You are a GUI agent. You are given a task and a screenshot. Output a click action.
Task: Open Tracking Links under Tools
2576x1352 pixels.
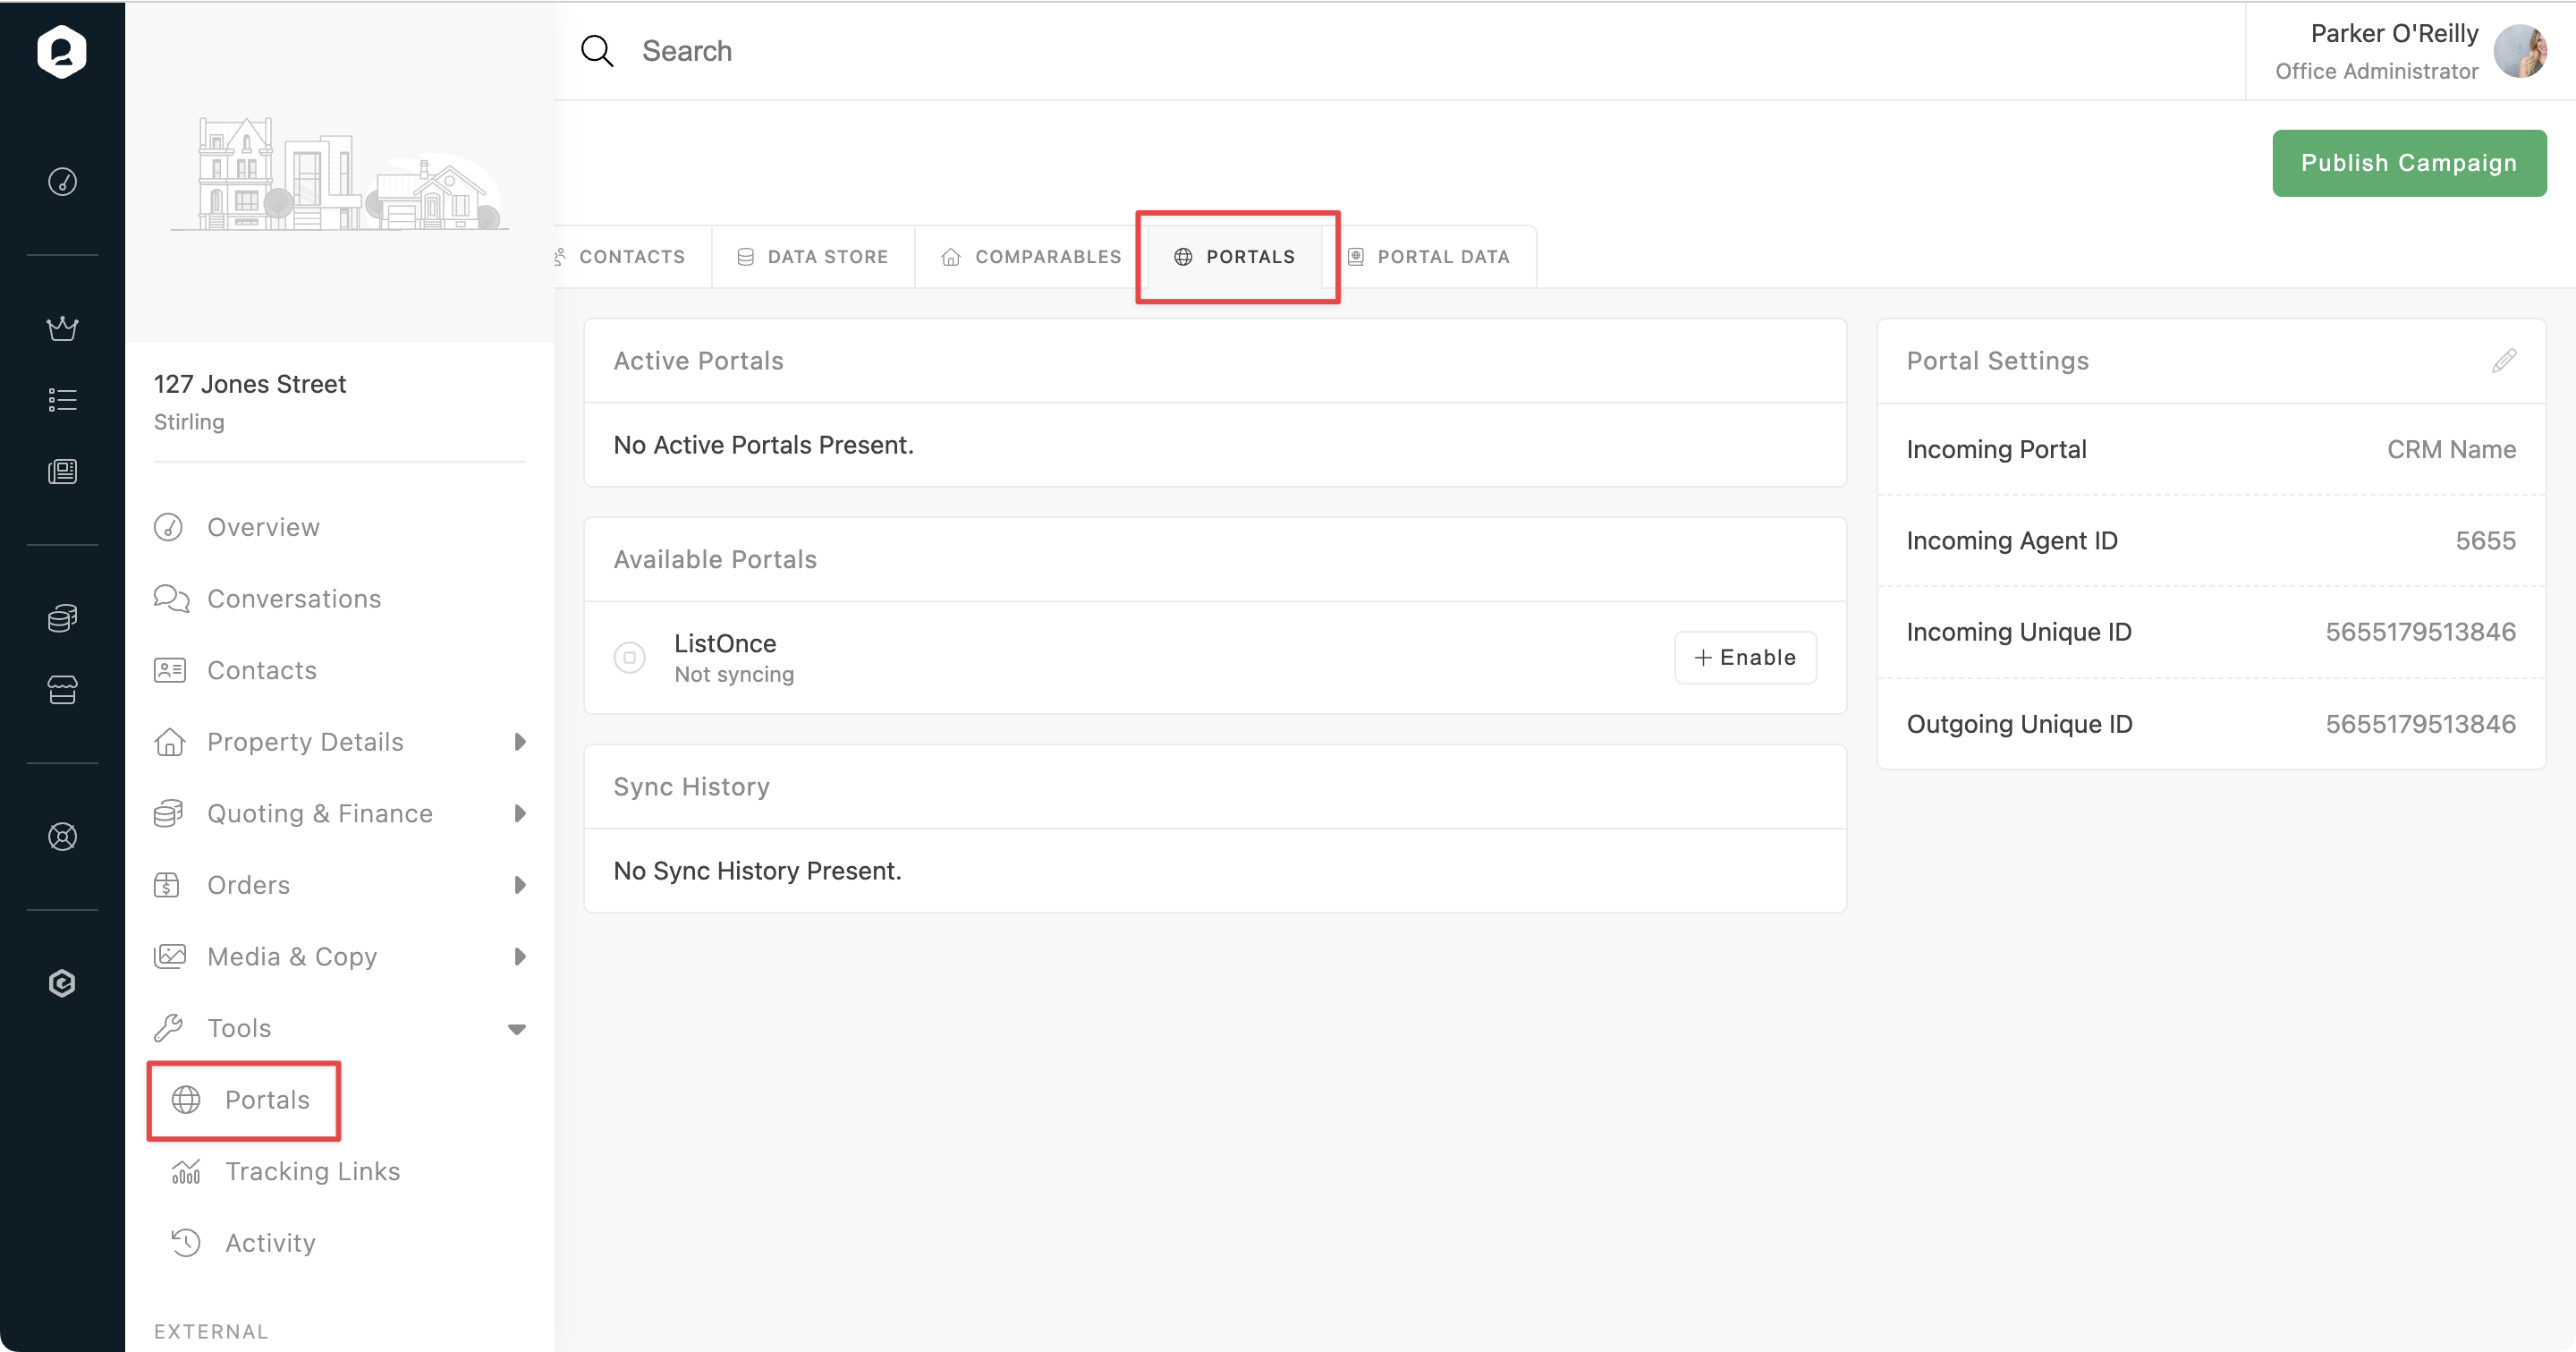tap(312, 1171)
